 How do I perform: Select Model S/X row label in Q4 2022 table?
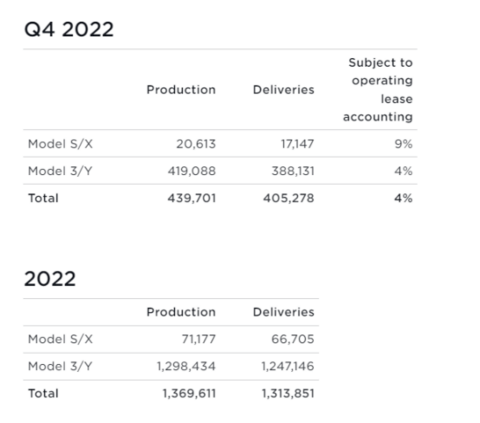pyautogui.click(x=60, y=144)
